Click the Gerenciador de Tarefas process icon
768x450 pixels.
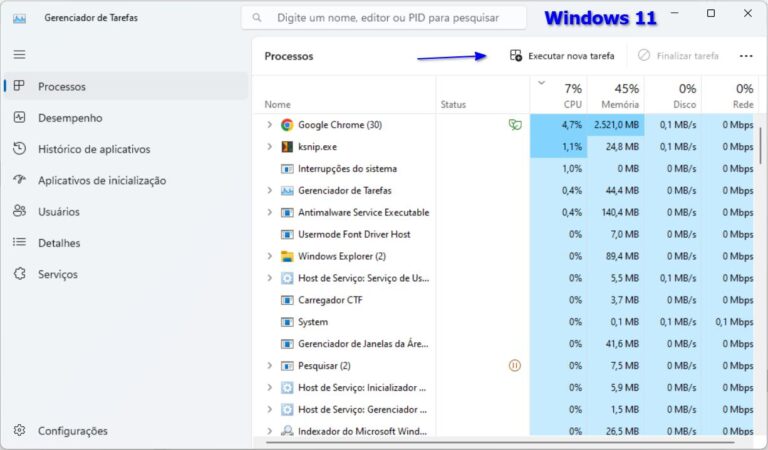tap(287, 190)
